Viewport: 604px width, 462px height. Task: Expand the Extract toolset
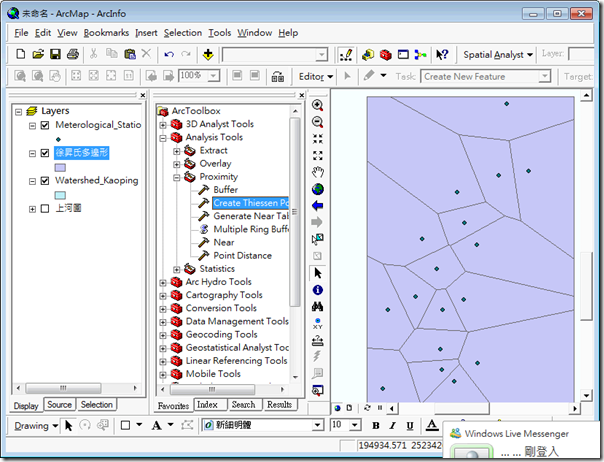point(176,151)
